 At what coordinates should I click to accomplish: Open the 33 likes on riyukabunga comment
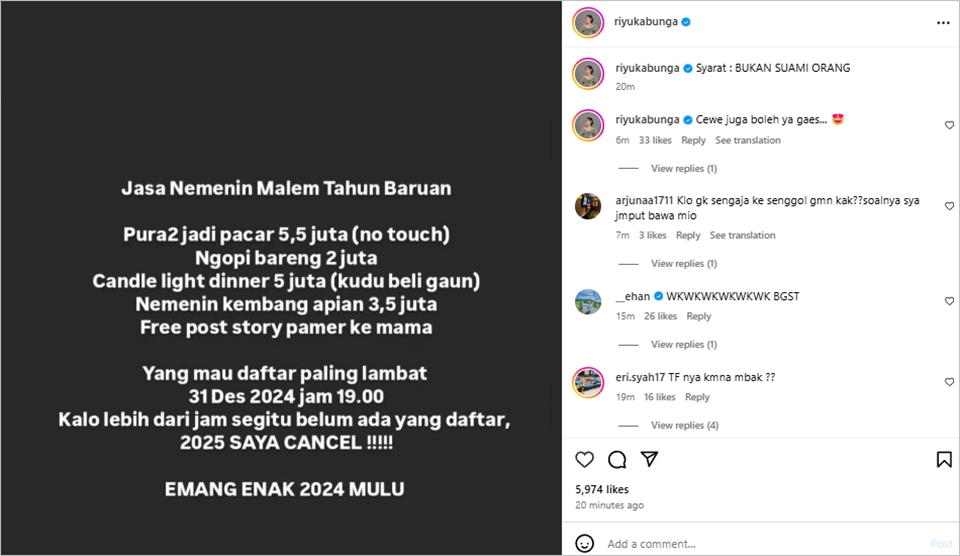655,140
